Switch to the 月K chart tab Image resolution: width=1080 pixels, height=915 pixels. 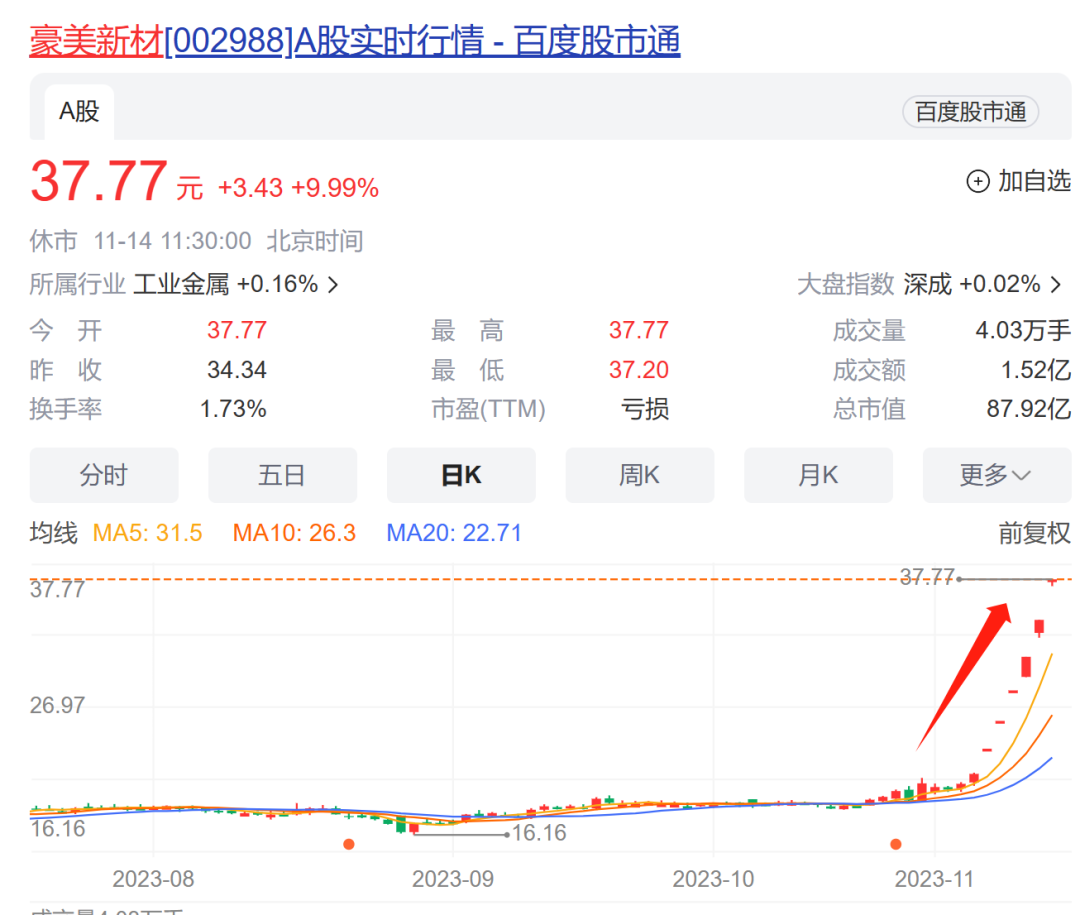[818, 475]
